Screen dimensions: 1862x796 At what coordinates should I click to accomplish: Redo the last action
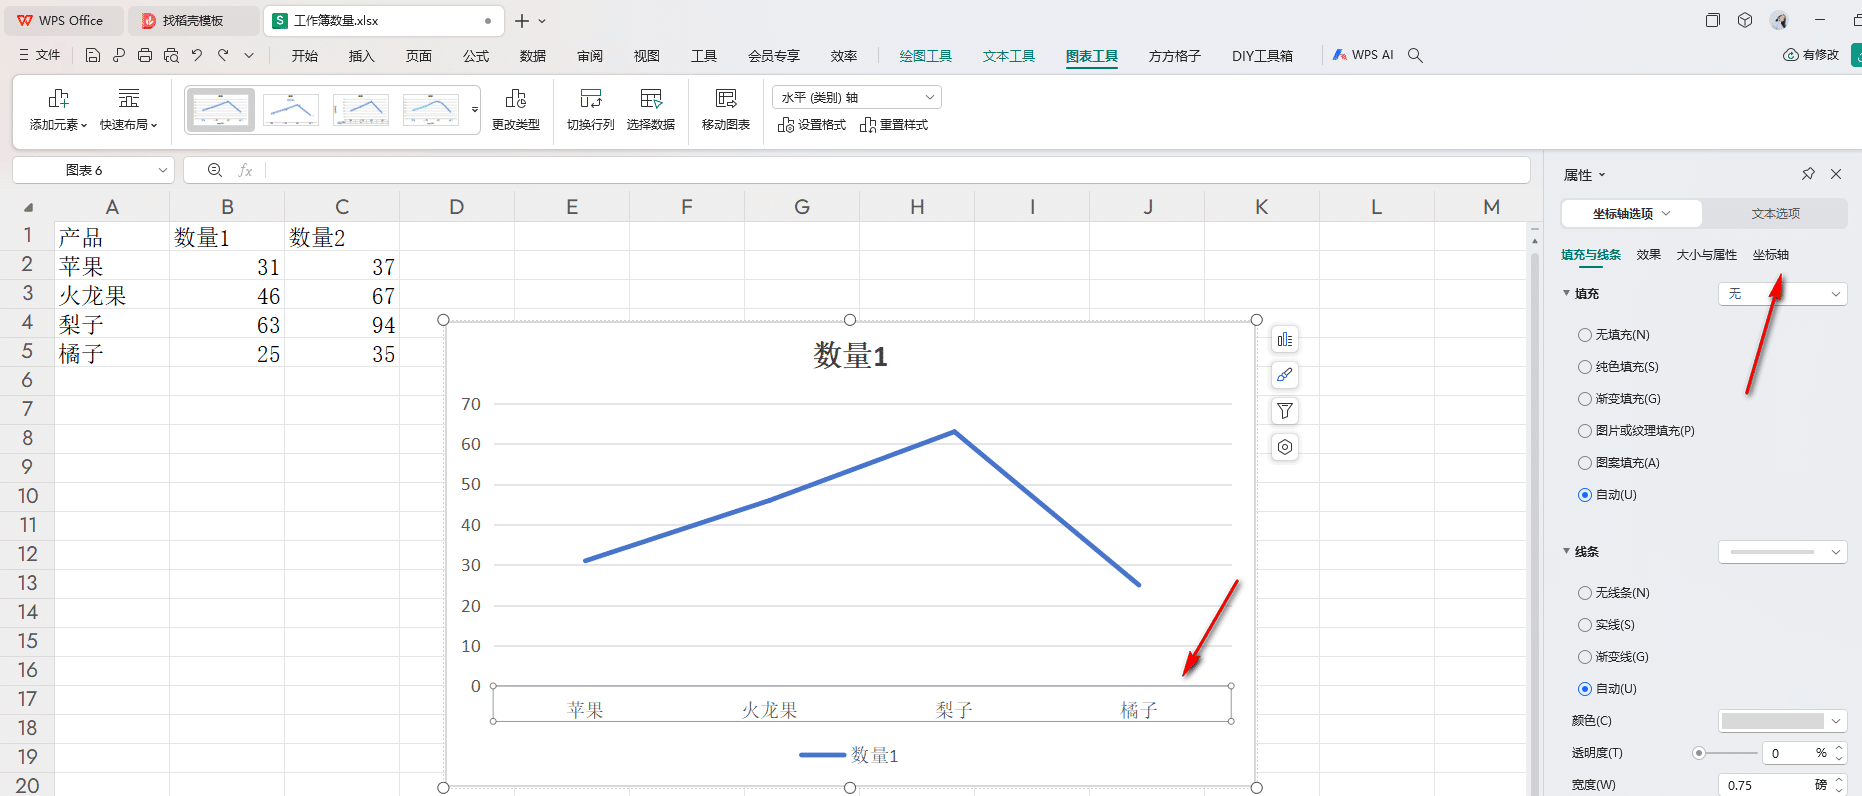click(223, 56)
